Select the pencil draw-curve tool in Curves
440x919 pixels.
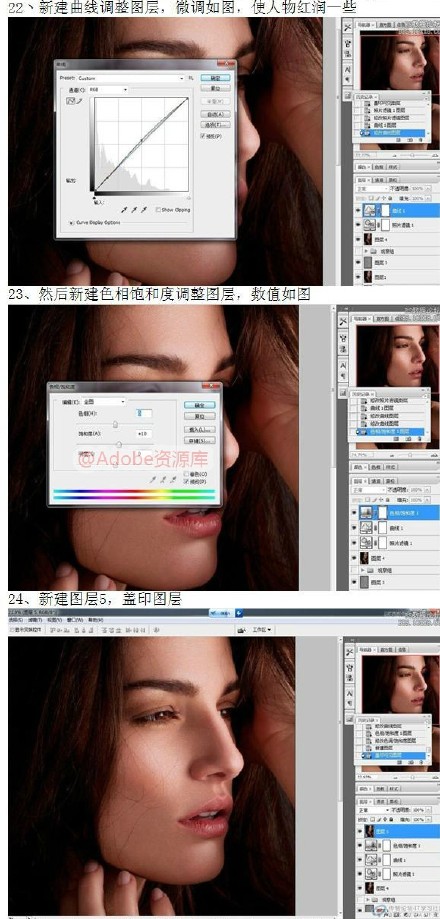click(80, 101)
